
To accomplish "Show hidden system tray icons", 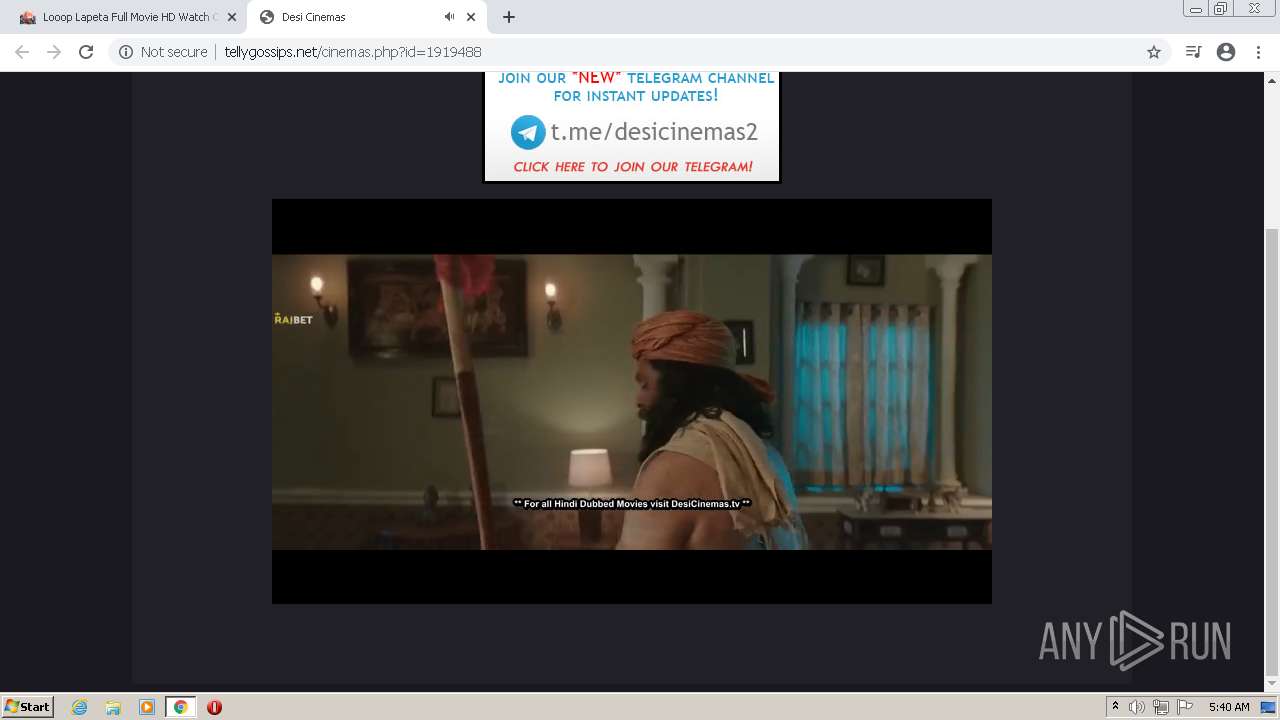I will coord(1115,707).
